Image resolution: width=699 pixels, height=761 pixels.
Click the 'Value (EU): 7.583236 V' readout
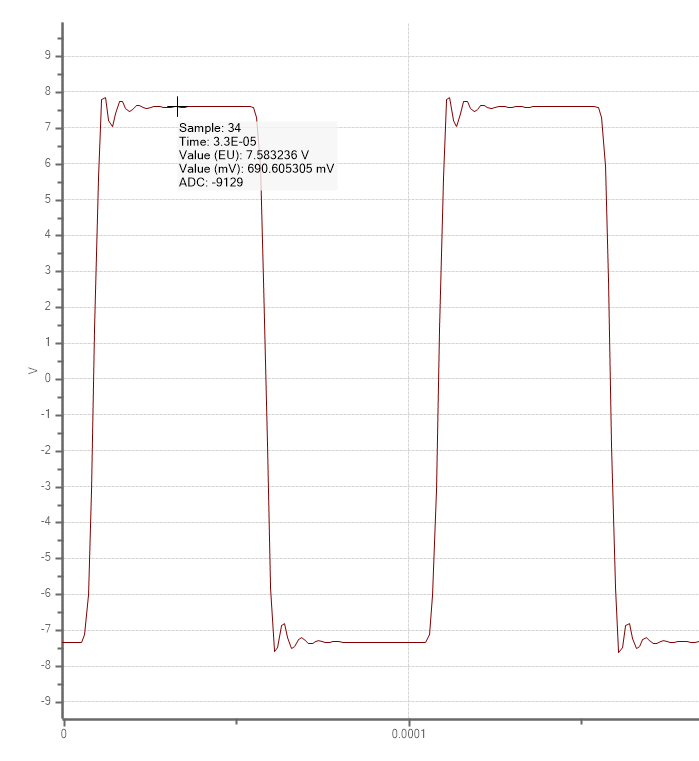244,155
